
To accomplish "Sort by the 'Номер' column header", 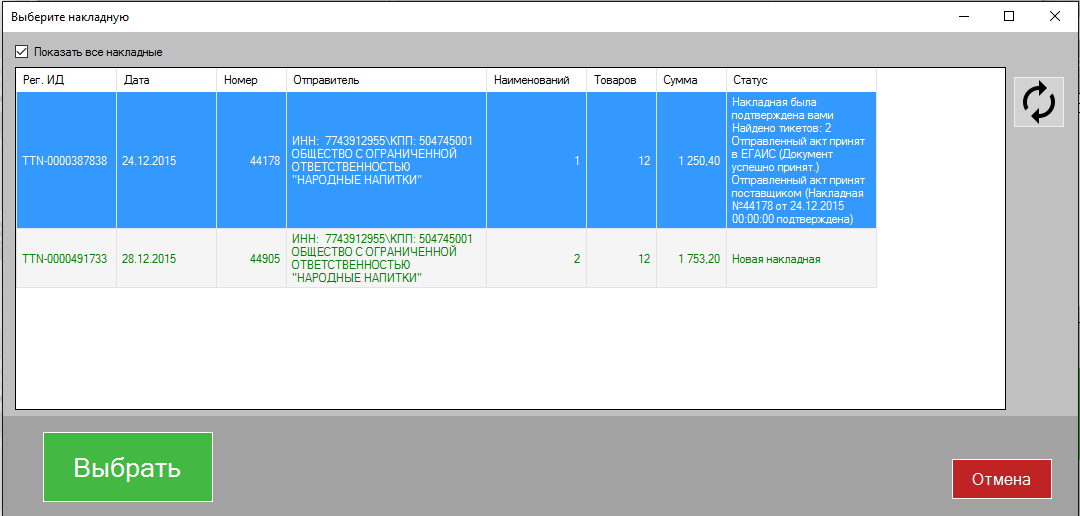I will click(251, 80).
